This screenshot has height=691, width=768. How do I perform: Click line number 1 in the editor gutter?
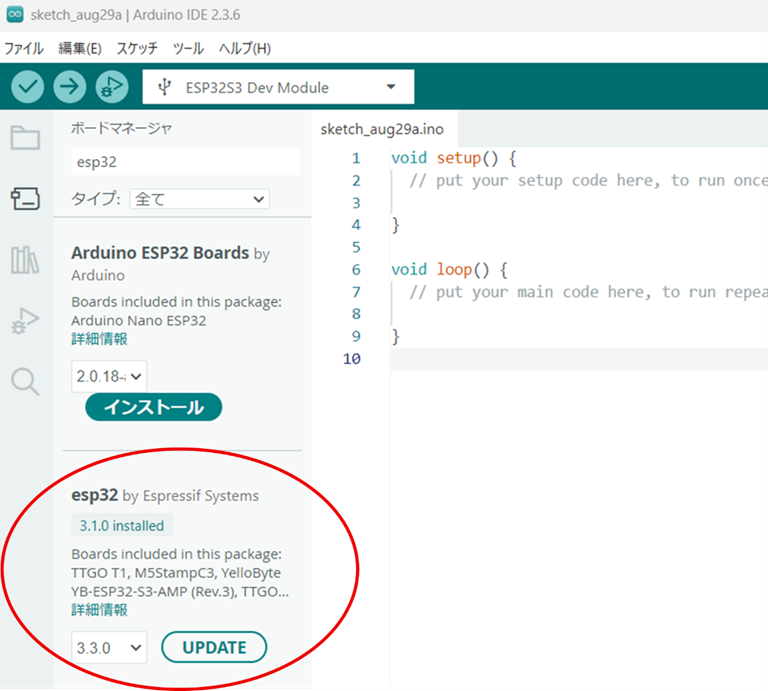tap(356, 158)
